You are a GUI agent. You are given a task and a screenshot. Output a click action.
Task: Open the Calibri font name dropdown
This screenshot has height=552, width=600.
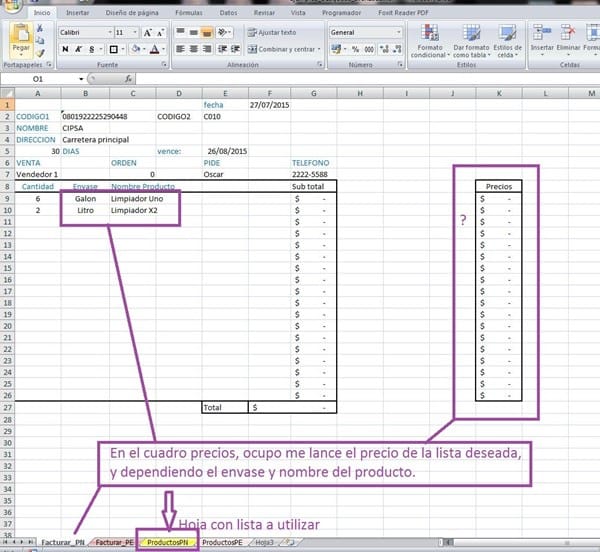(110, 33)
